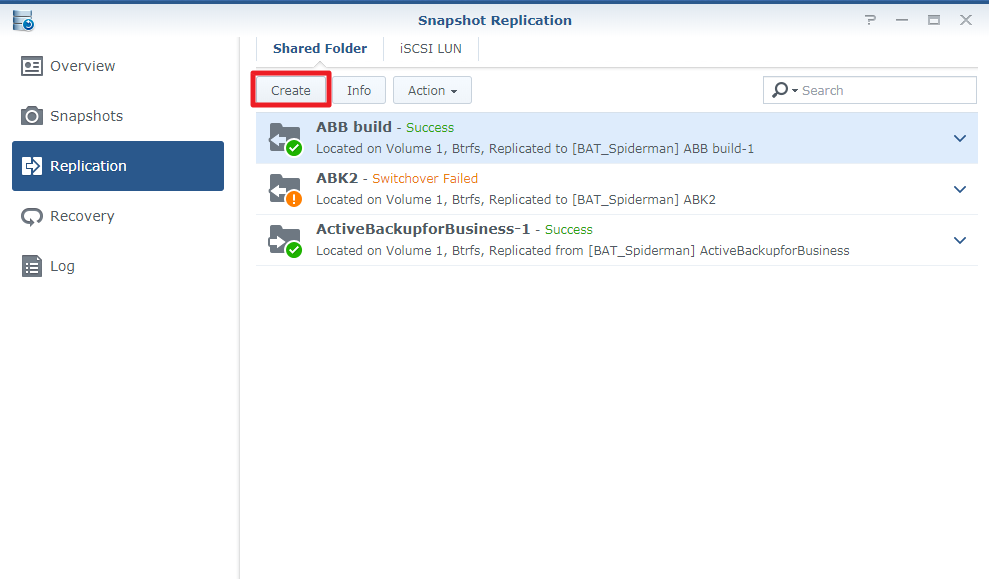
Task: Open the help question mark
Action: tap(870, 20)
